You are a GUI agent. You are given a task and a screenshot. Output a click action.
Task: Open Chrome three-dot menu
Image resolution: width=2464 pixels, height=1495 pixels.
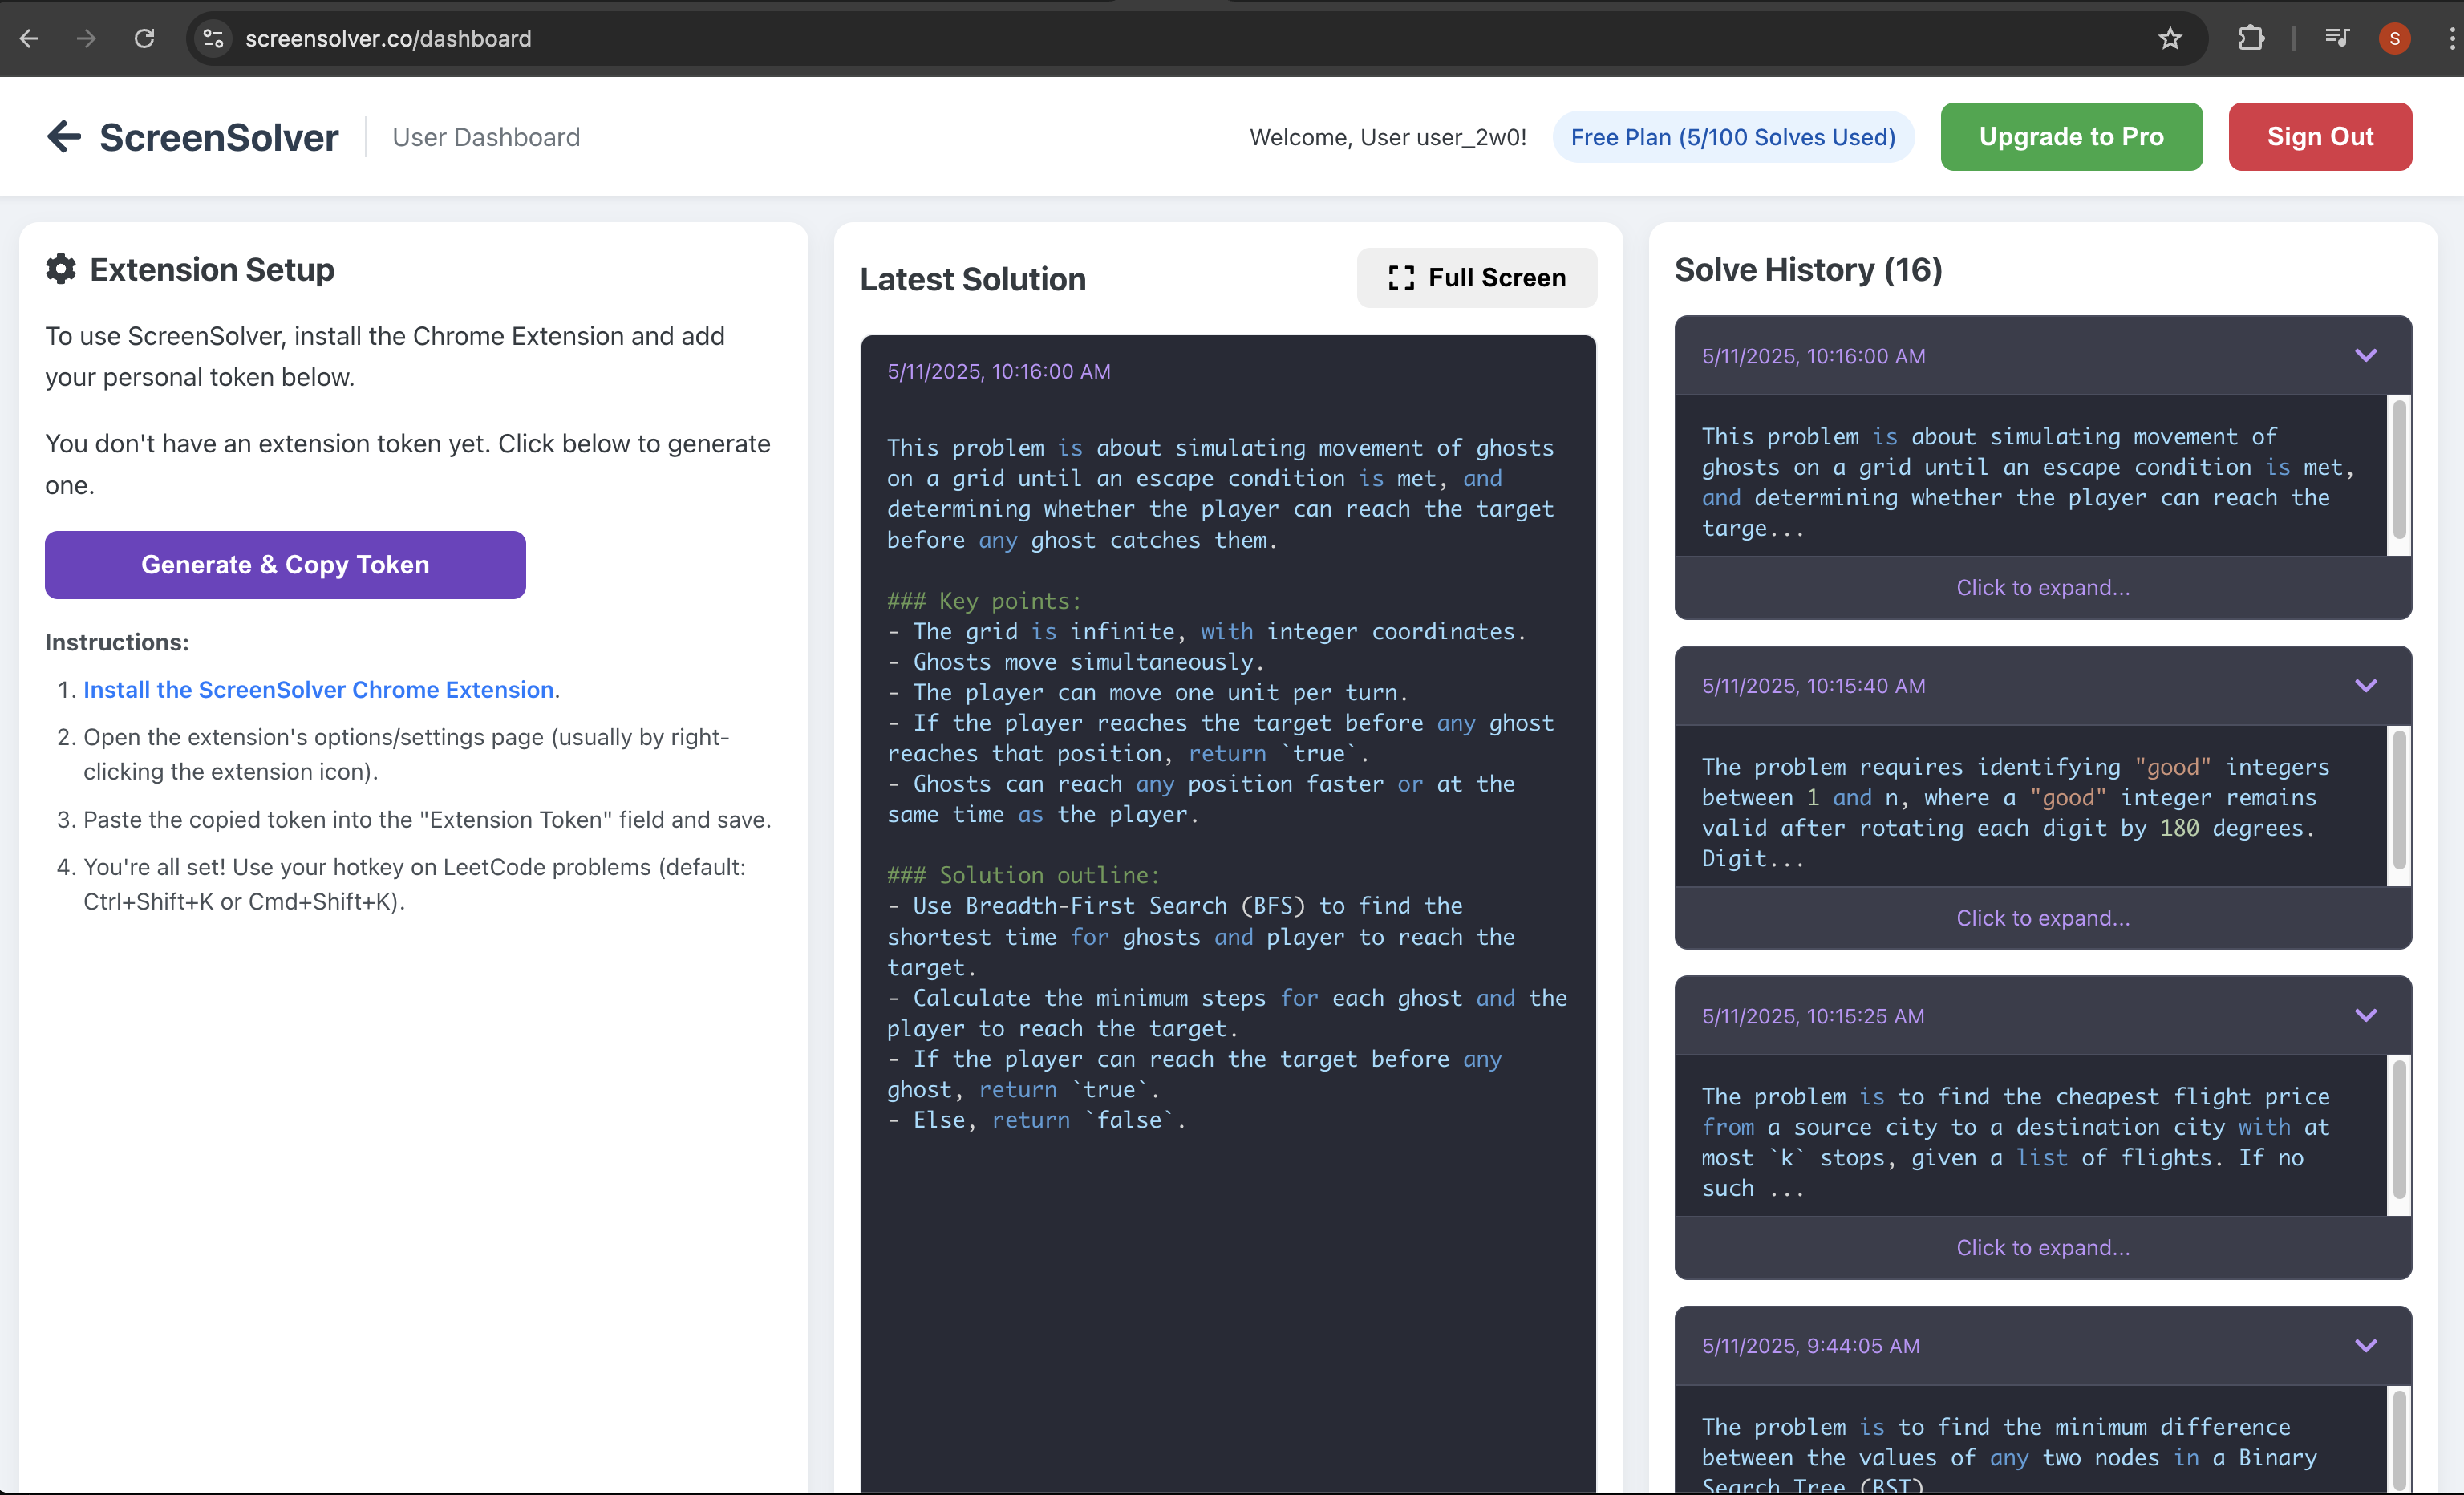click(x=2451, y=38)
